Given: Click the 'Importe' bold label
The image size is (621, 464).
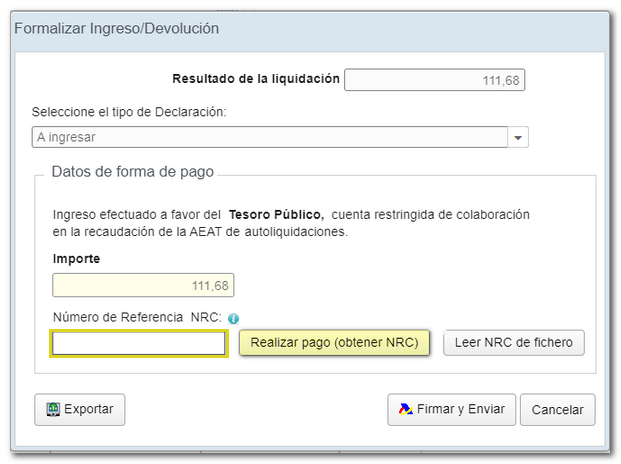Looking at the screenshot, I should (76, 259).
